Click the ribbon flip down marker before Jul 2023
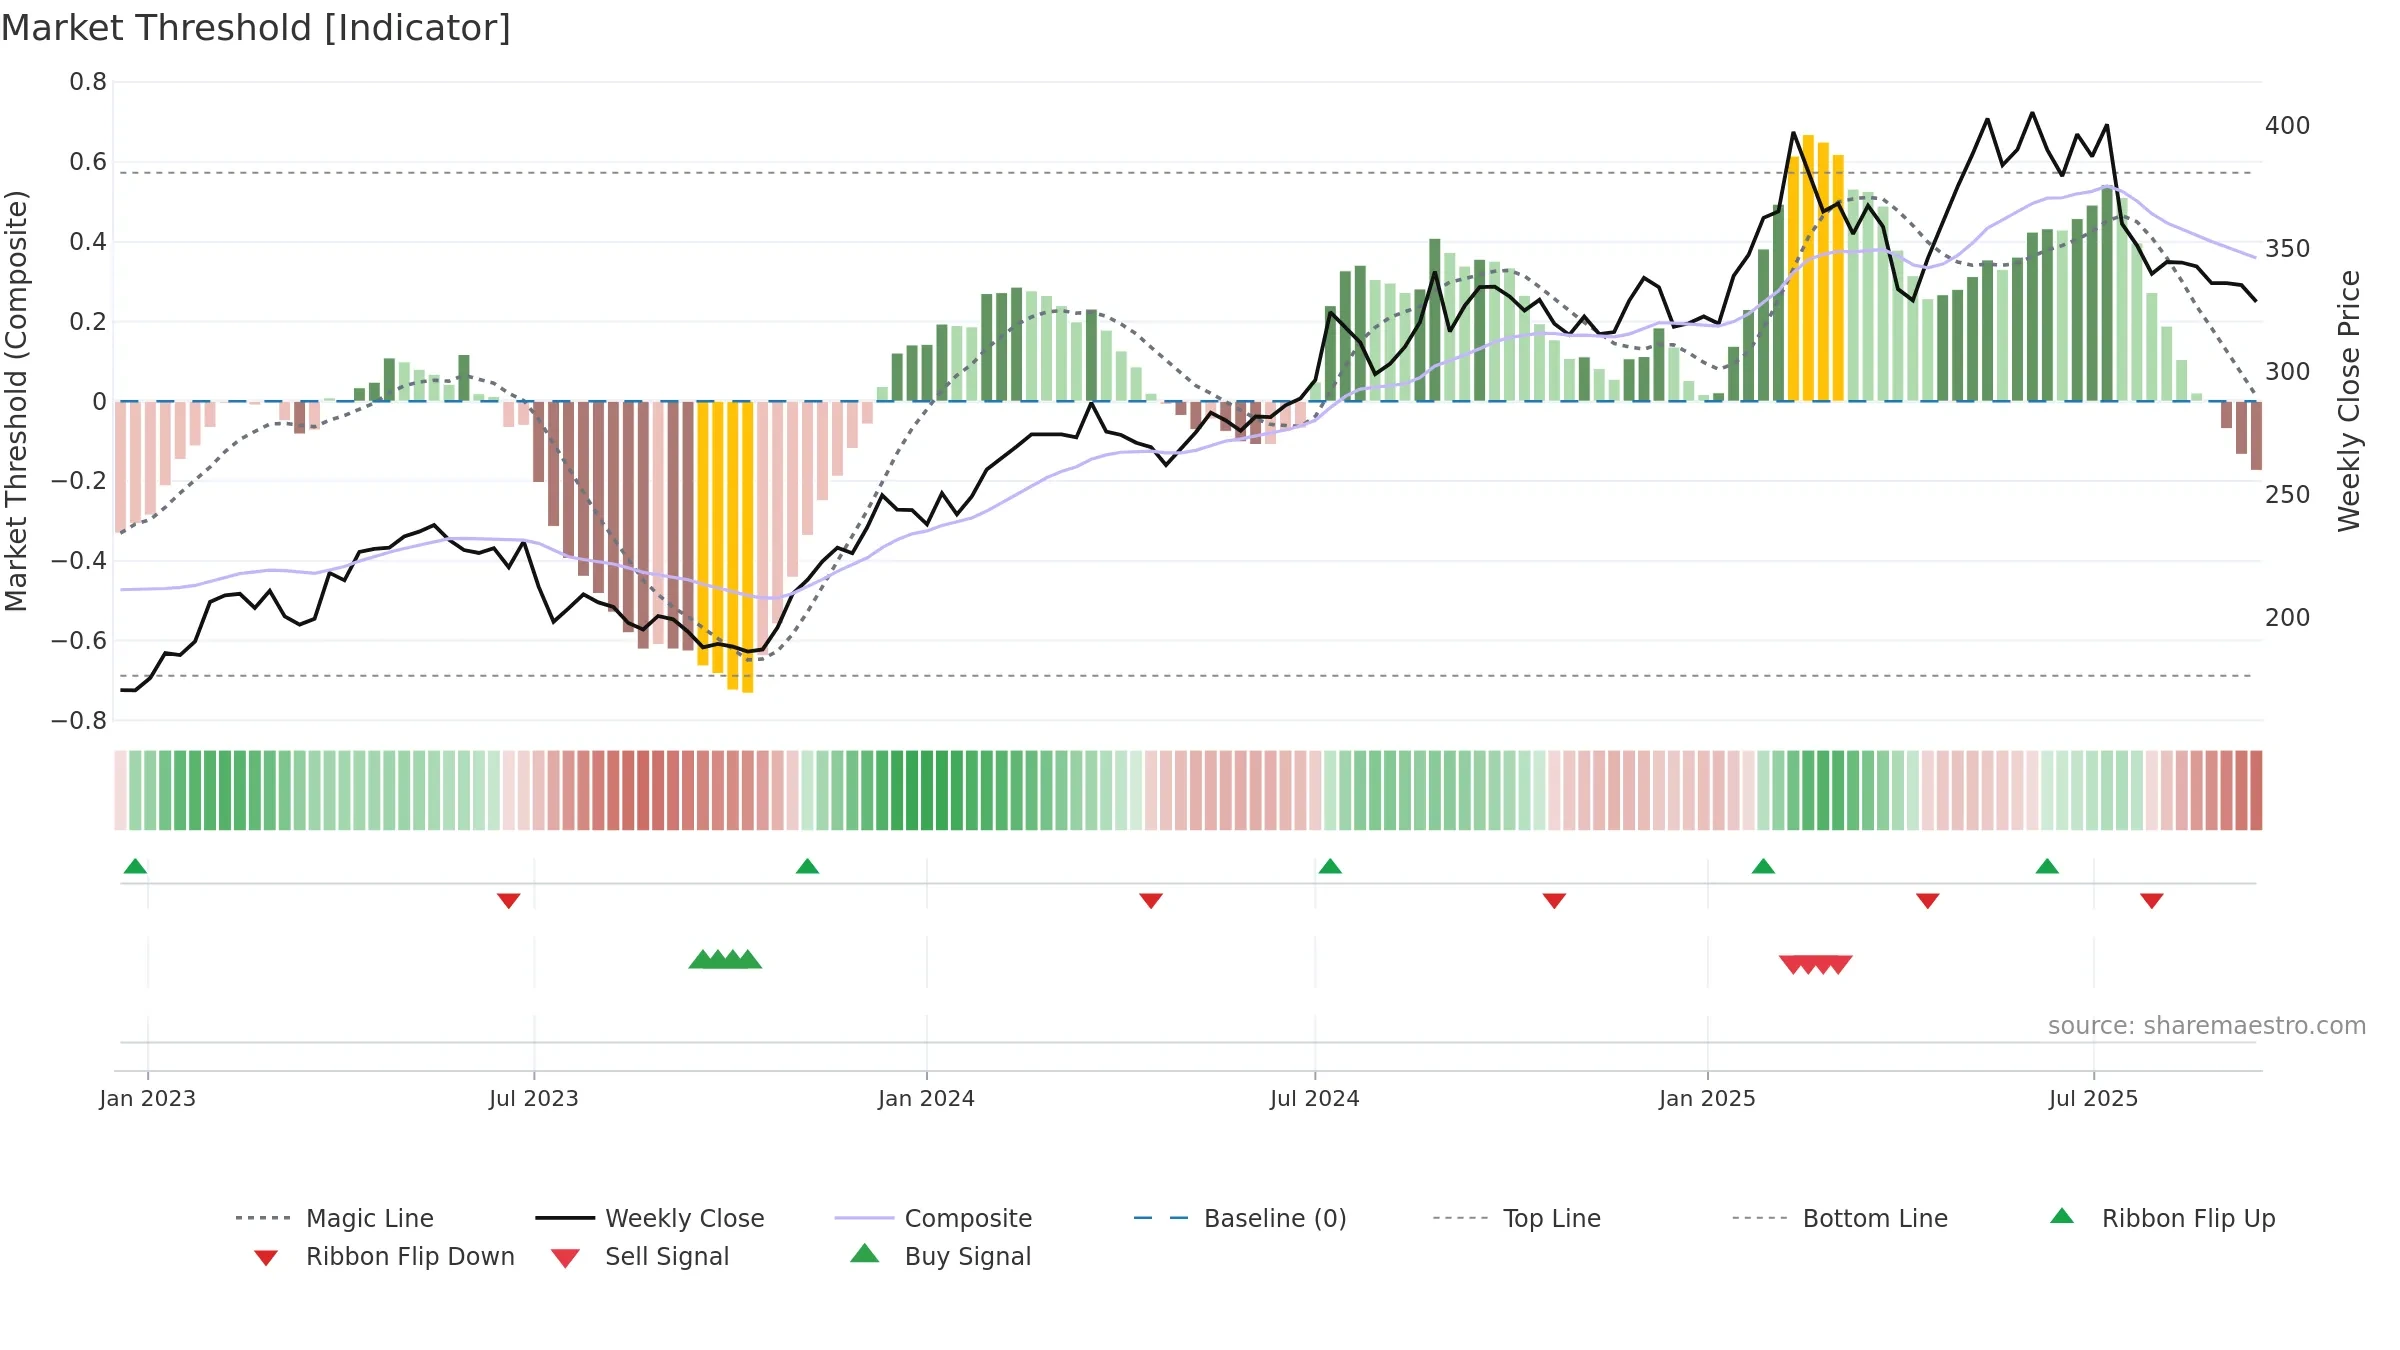 pos(508,901)
